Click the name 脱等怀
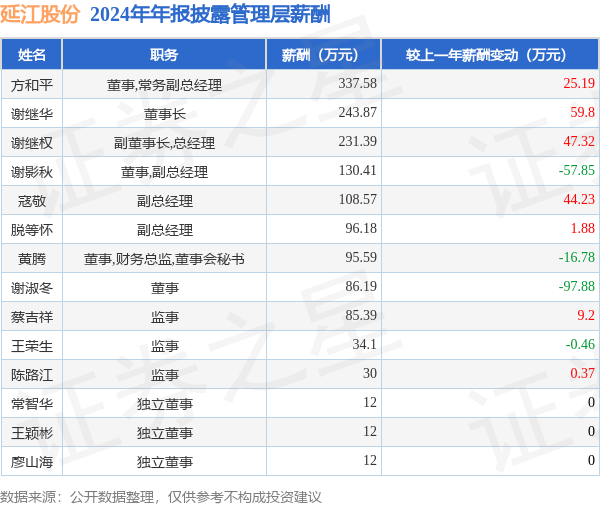The height and width of the screenshot is (506, 600). (x=31, y=230)
